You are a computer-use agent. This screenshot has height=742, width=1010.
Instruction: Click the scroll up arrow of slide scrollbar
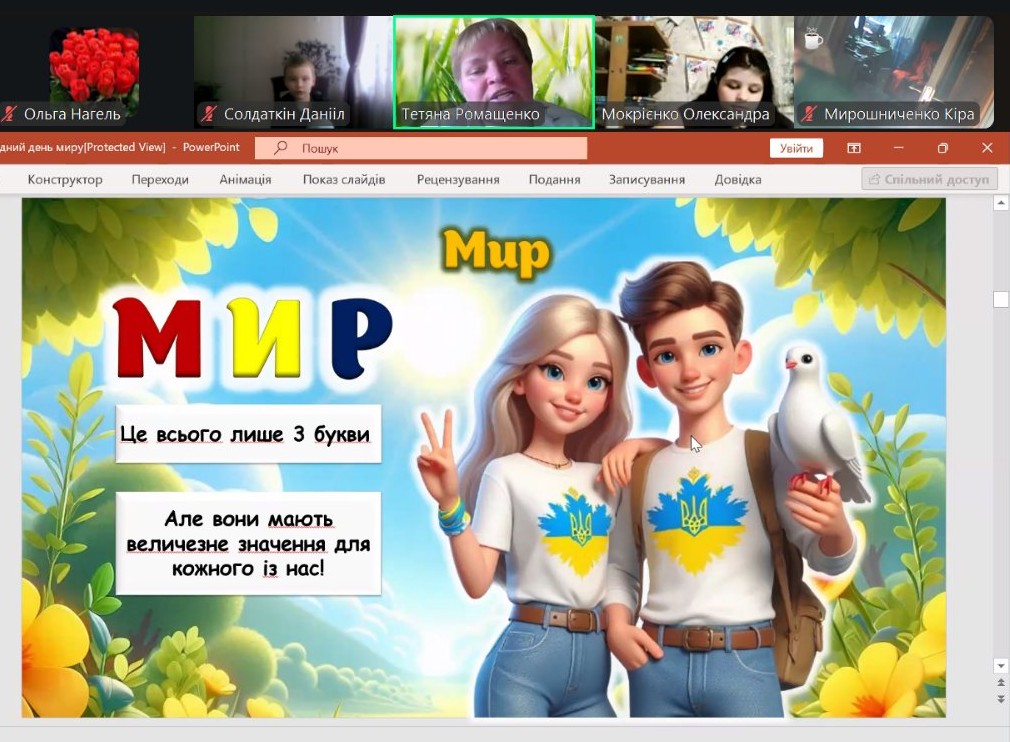[x=1001, y=204]
